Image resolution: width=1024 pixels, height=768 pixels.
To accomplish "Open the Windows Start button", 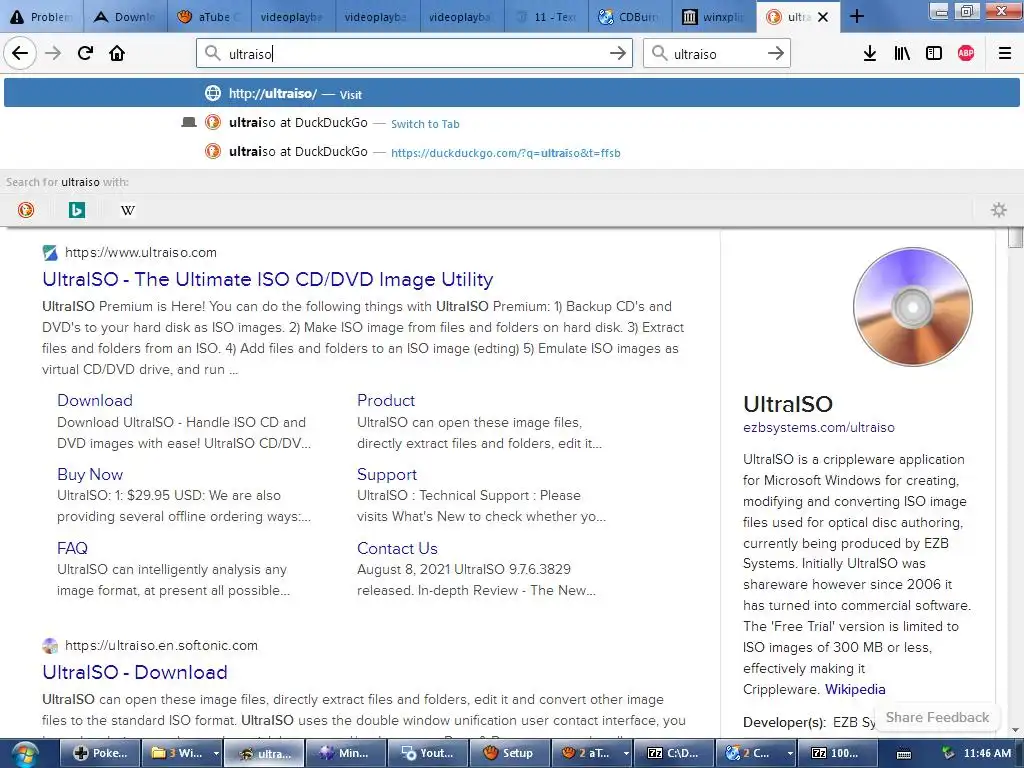I will (x=24, y=754).
